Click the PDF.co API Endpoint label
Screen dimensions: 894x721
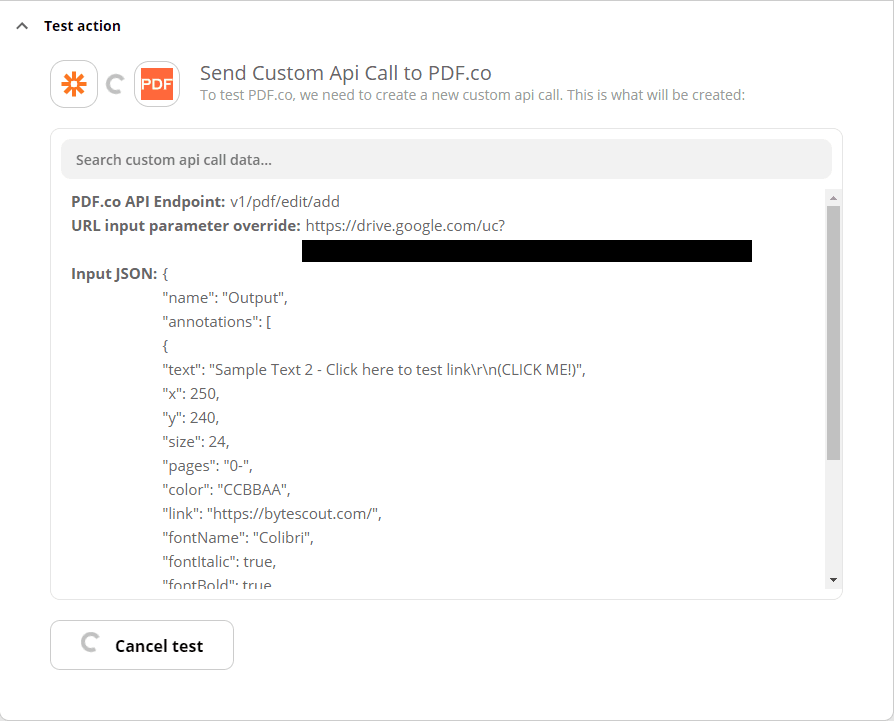pyautogui.click(x=148, y=201)
